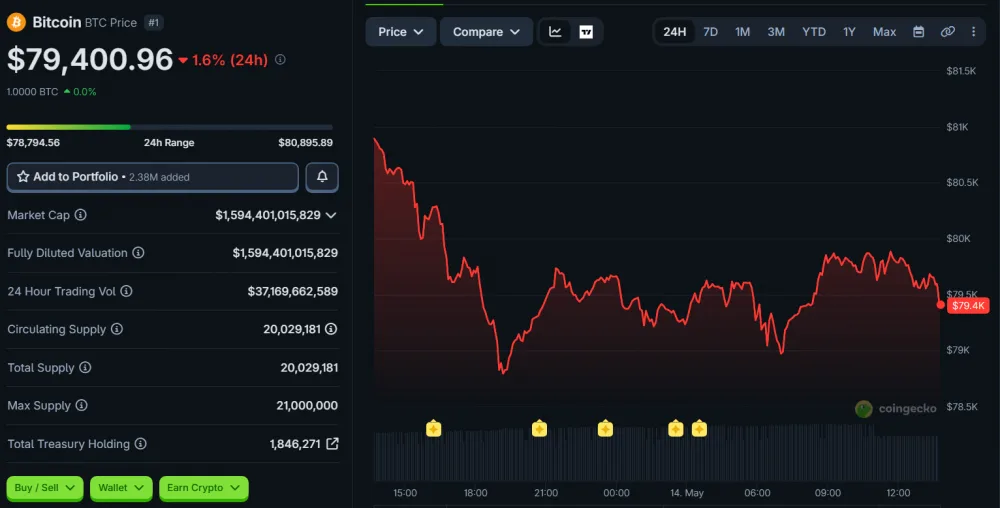
Task: Click the news marker near 00:00
Action: click(x=605, y=428)
